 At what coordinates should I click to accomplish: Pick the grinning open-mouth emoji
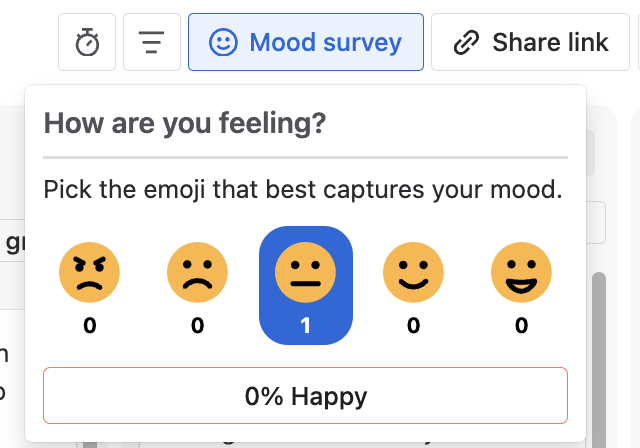[x=521, y=272]
